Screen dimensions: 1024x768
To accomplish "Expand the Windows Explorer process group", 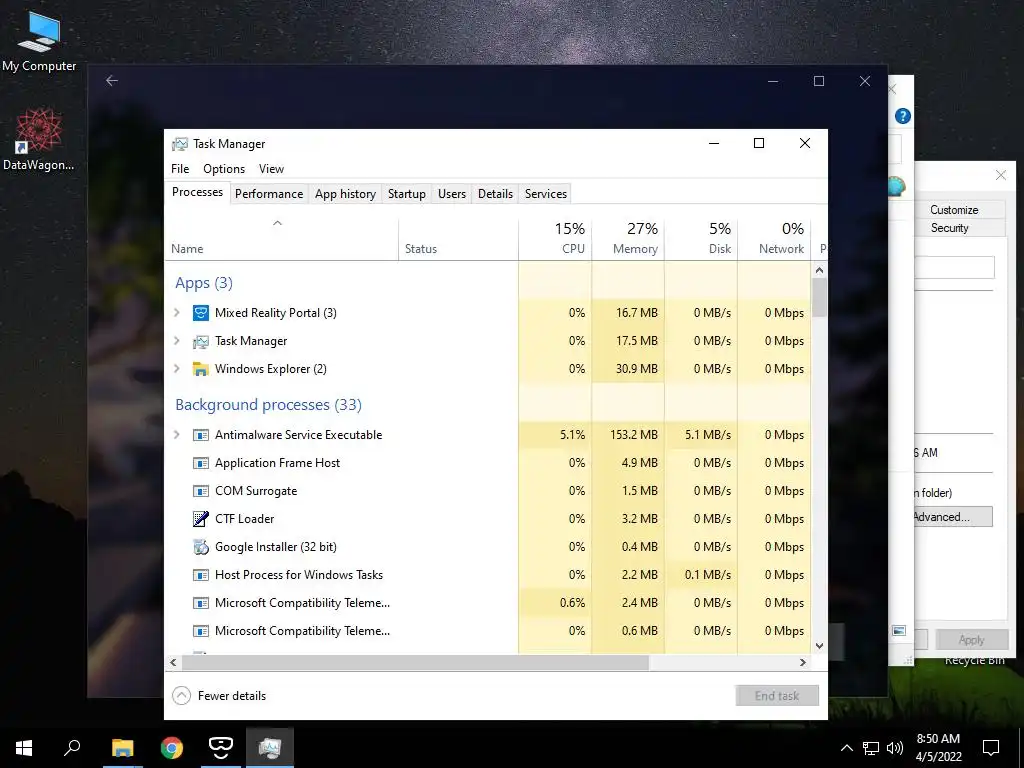I will (176, 369).
